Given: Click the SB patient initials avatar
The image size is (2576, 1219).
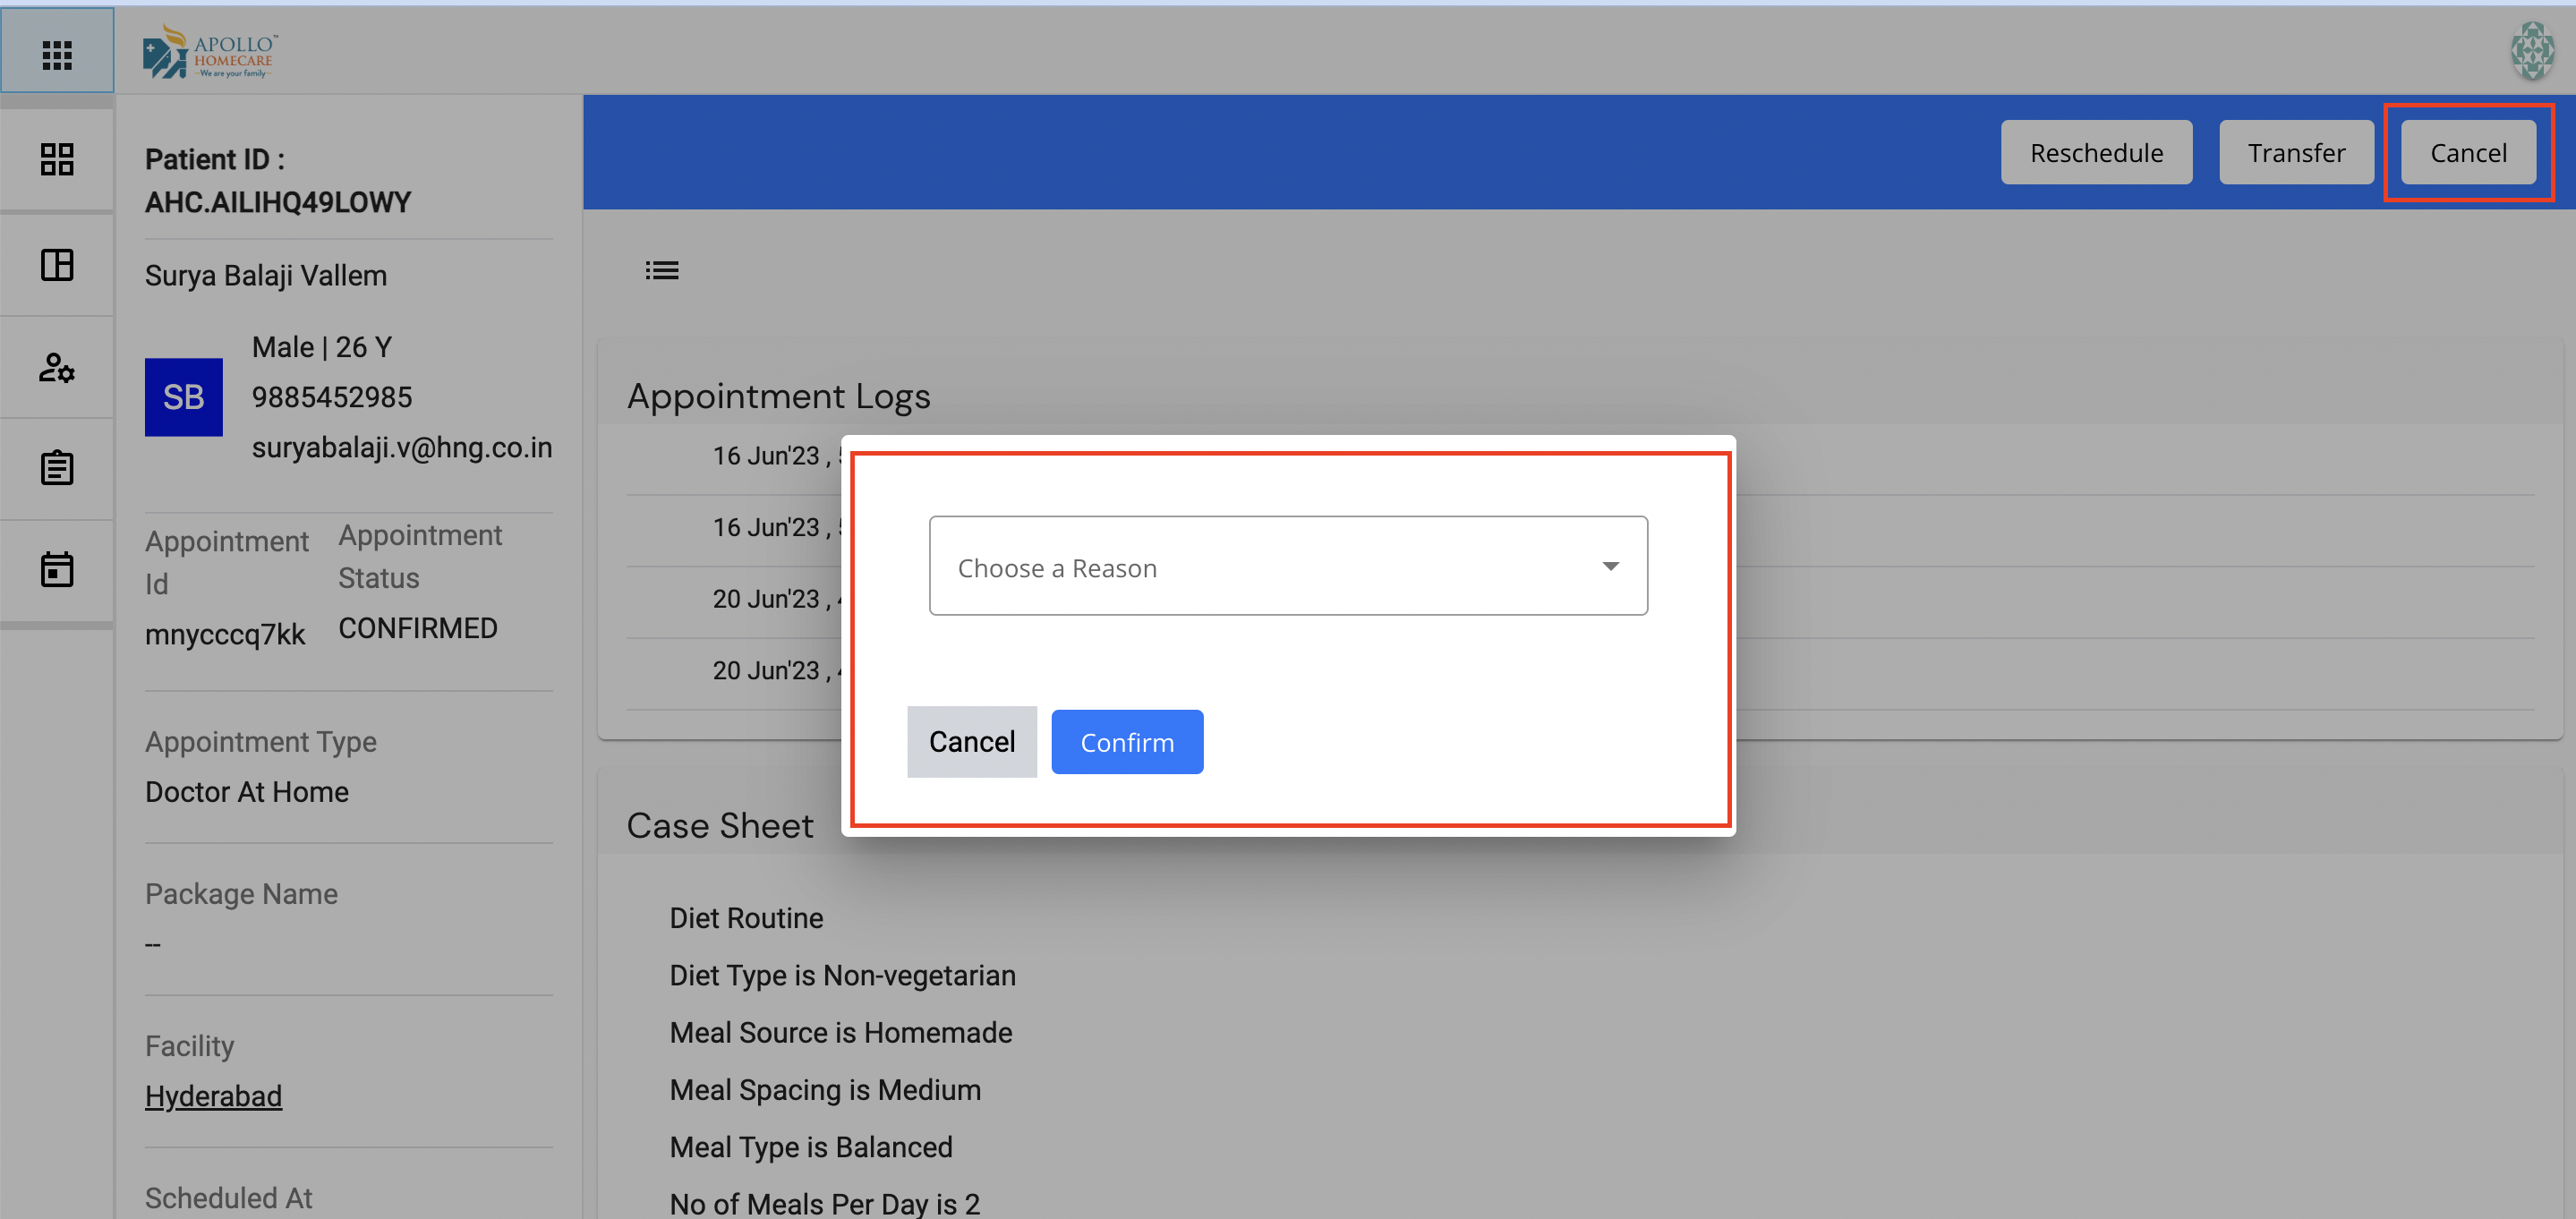Looking at the screenshot, I should pos(184,397).
